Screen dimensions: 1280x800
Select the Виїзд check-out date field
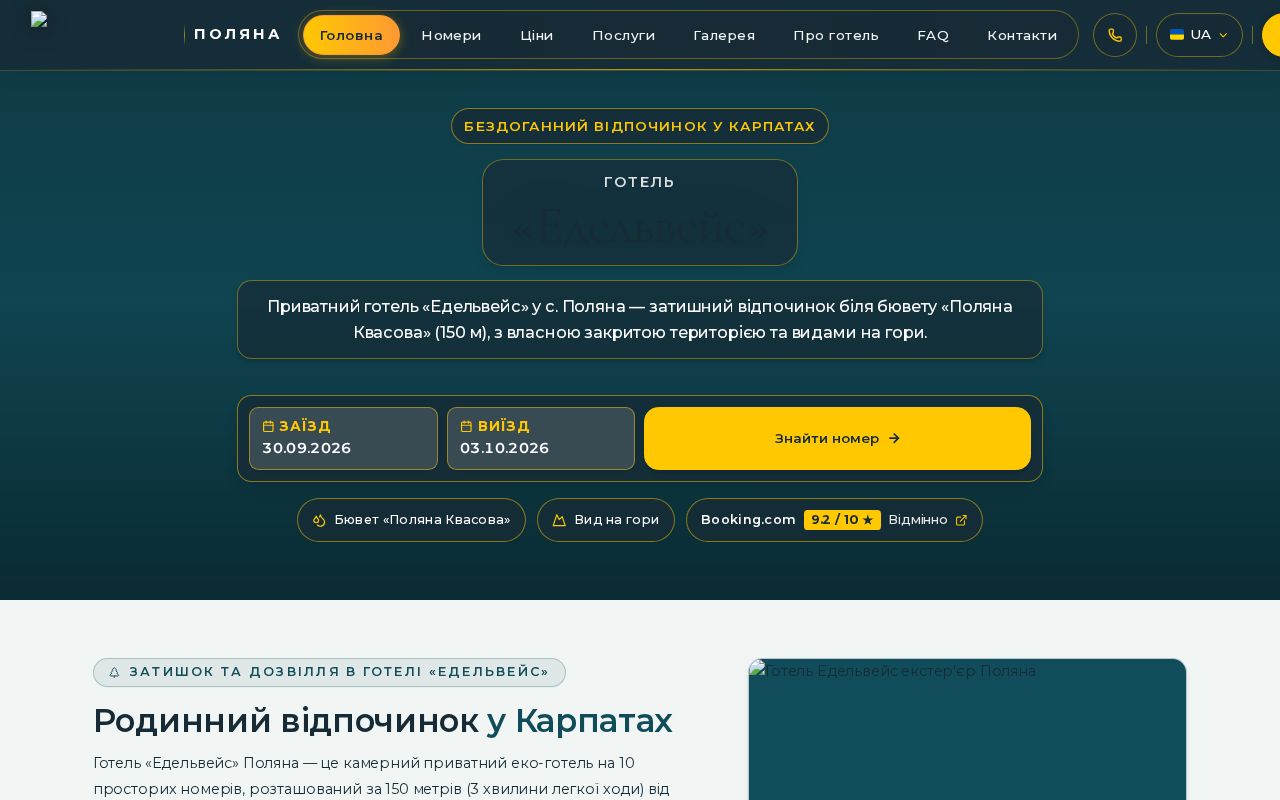pyautogui.click(x=541, y=438)
